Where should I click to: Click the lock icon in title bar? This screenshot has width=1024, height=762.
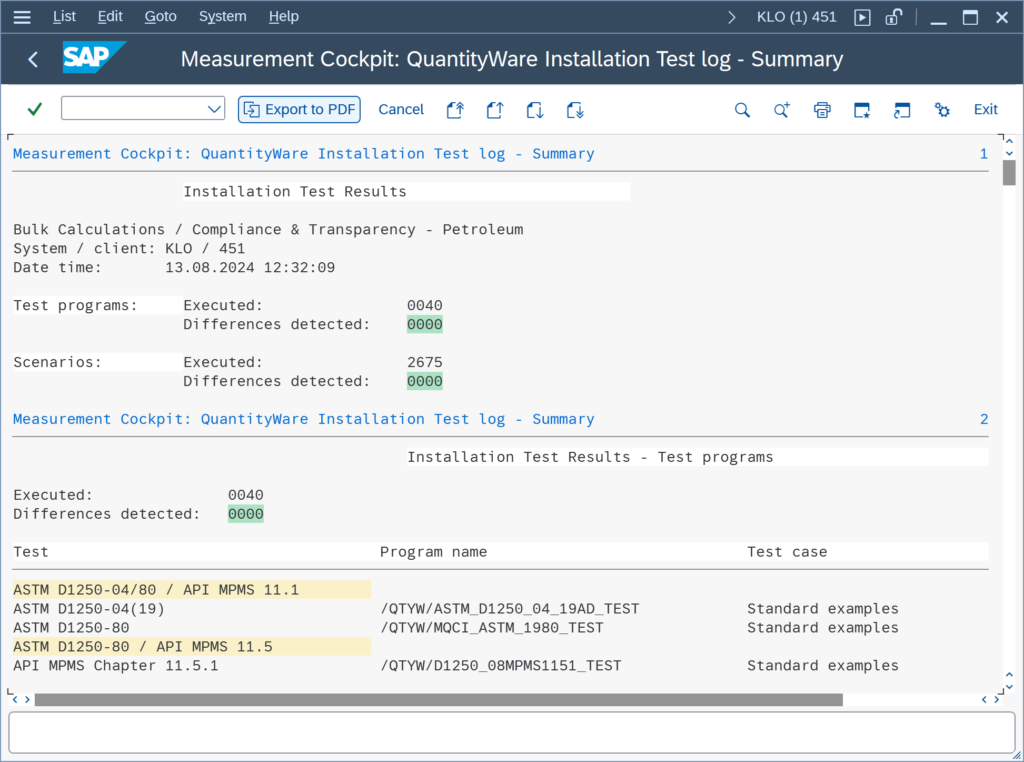[x=893, y=17]
